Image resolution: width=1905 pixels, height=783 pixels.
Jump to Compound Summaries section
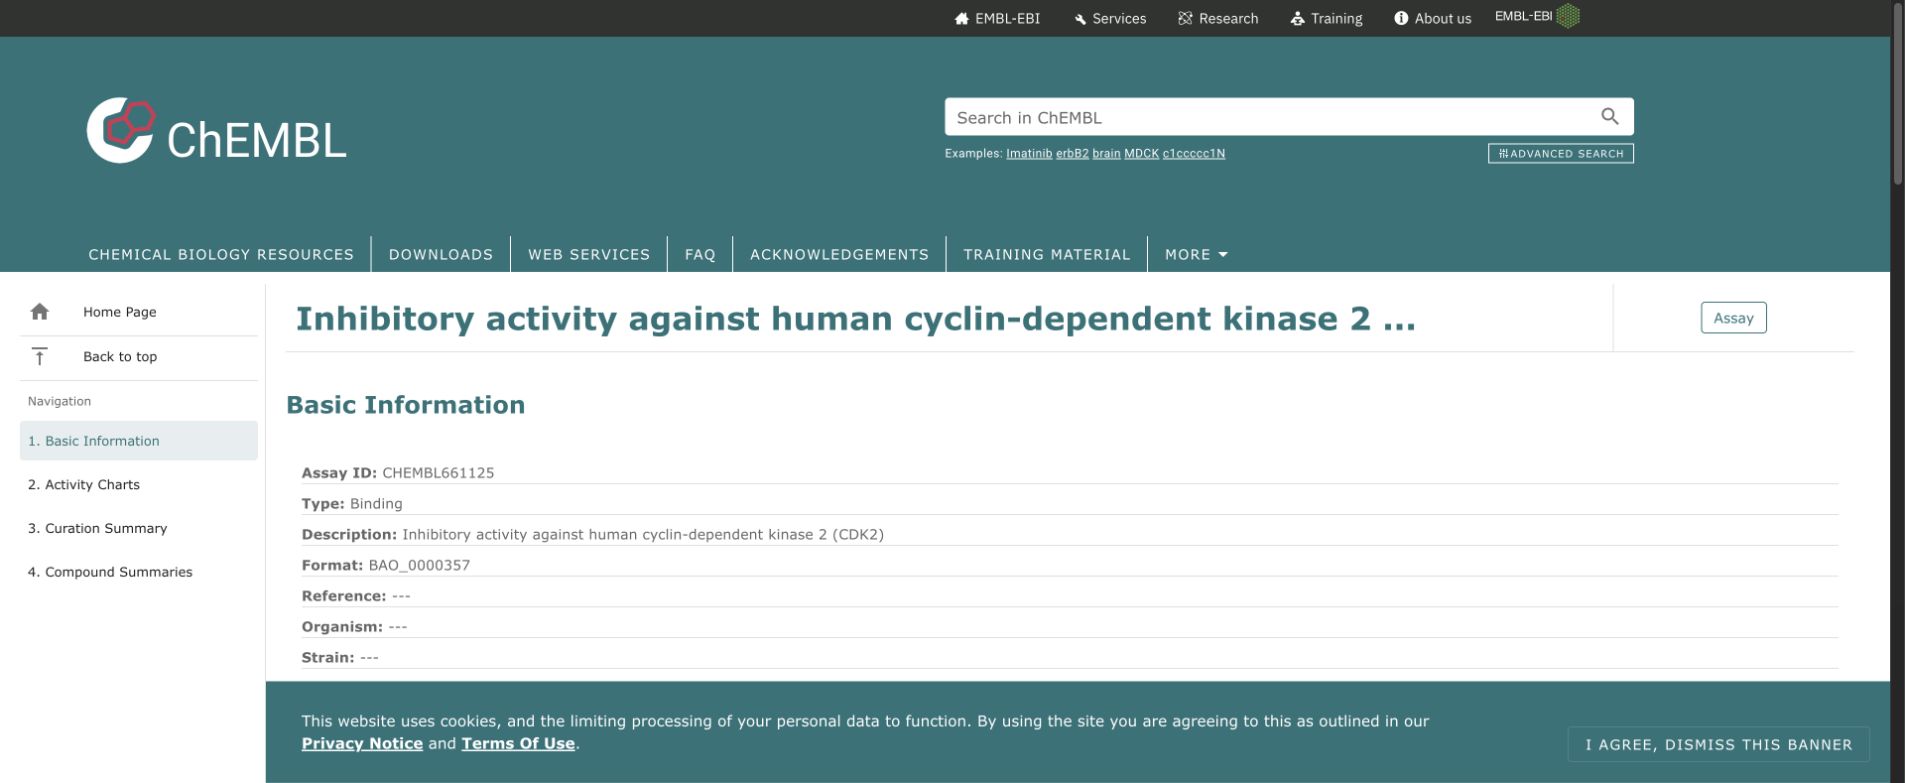tap(139, 572)
